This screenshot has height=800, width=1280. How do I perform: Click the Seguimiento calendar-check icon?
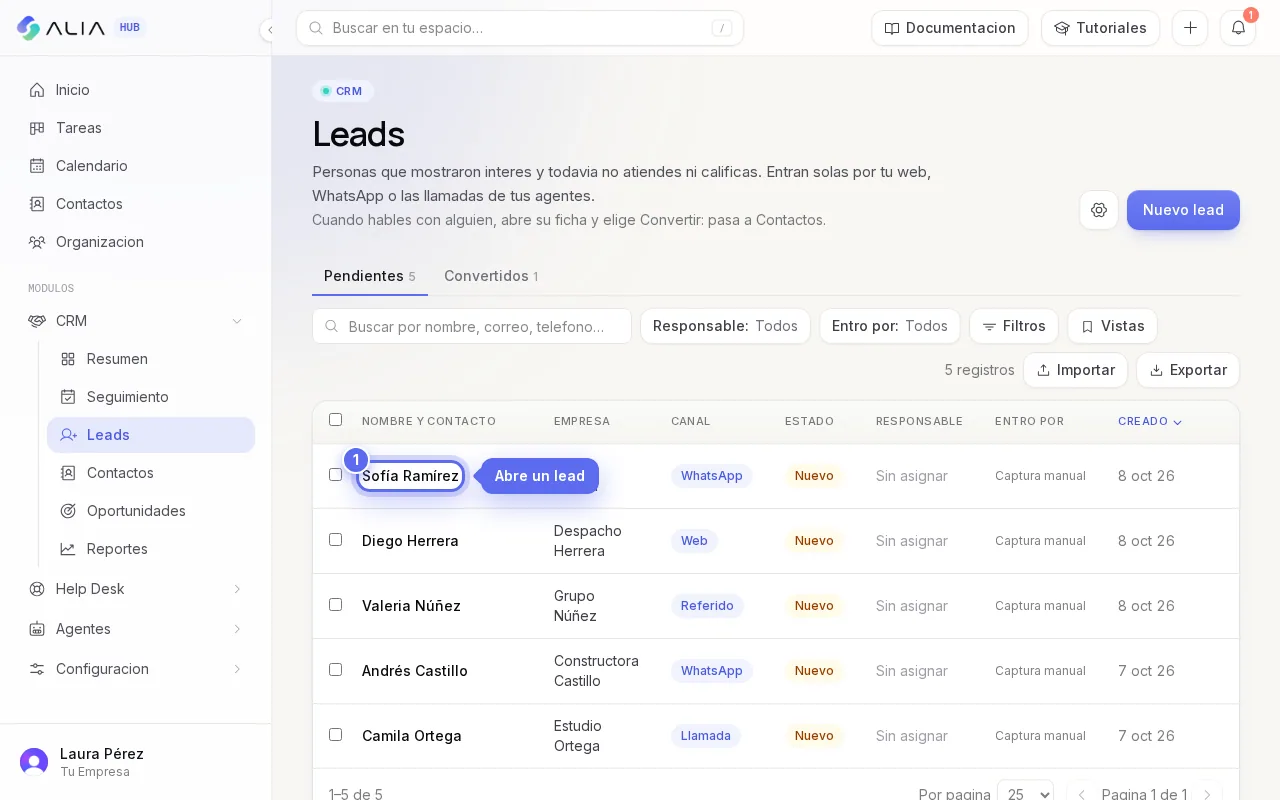click(68, 397)
